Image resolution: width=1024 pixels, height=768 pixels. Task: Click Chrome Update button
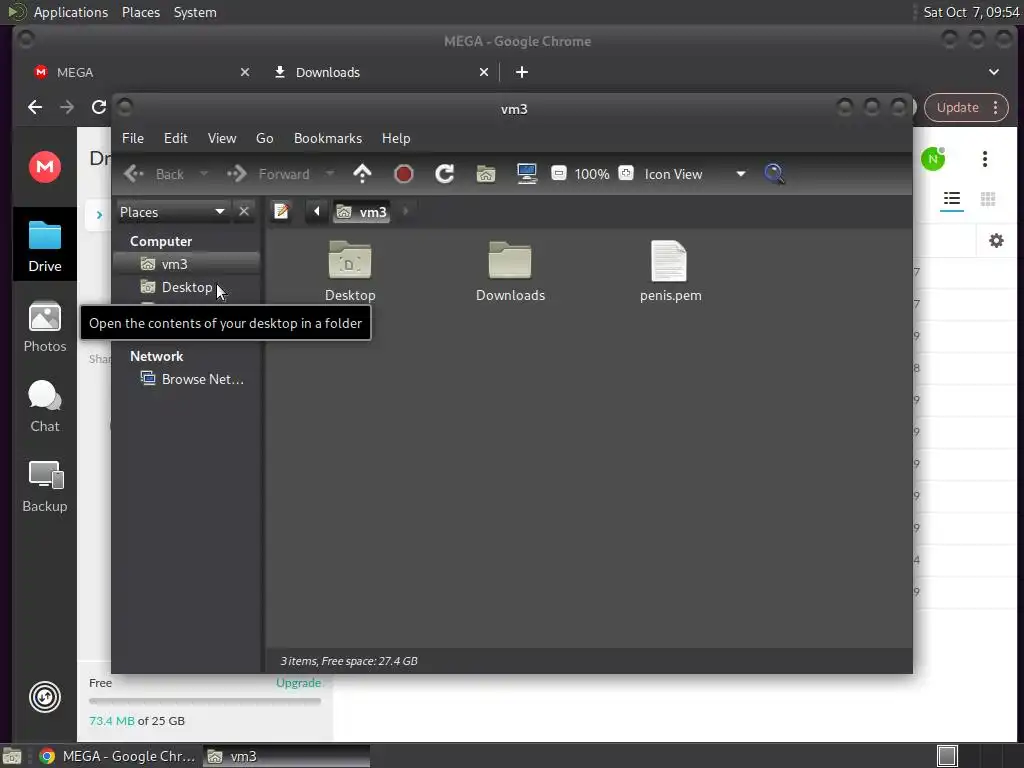(957, 107)
